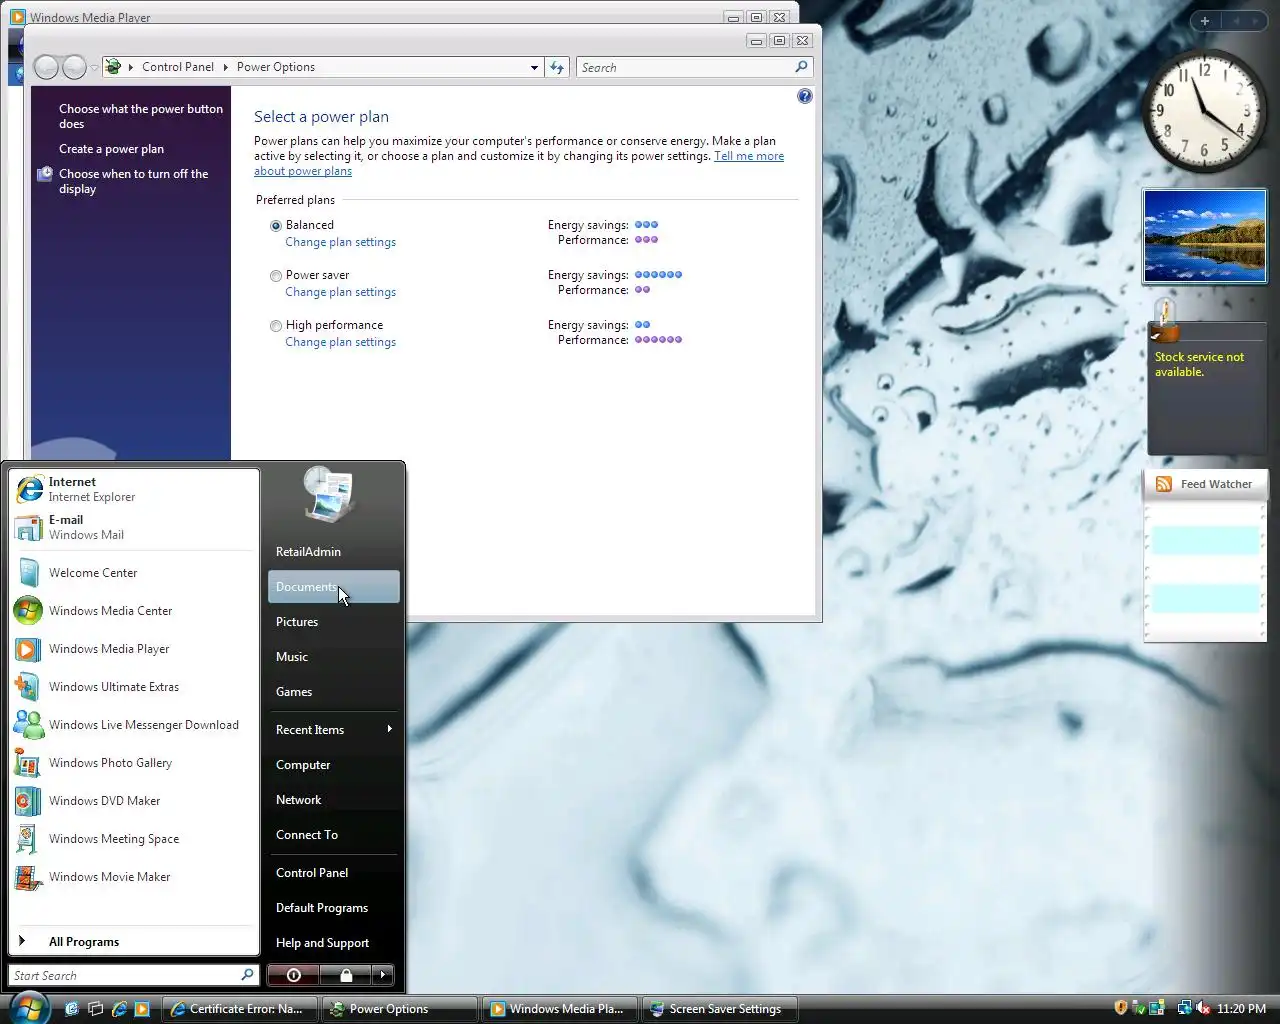Open Windows Meeting Space
The width and height of the screenshot is (1280, 1024).
point(133,839)
